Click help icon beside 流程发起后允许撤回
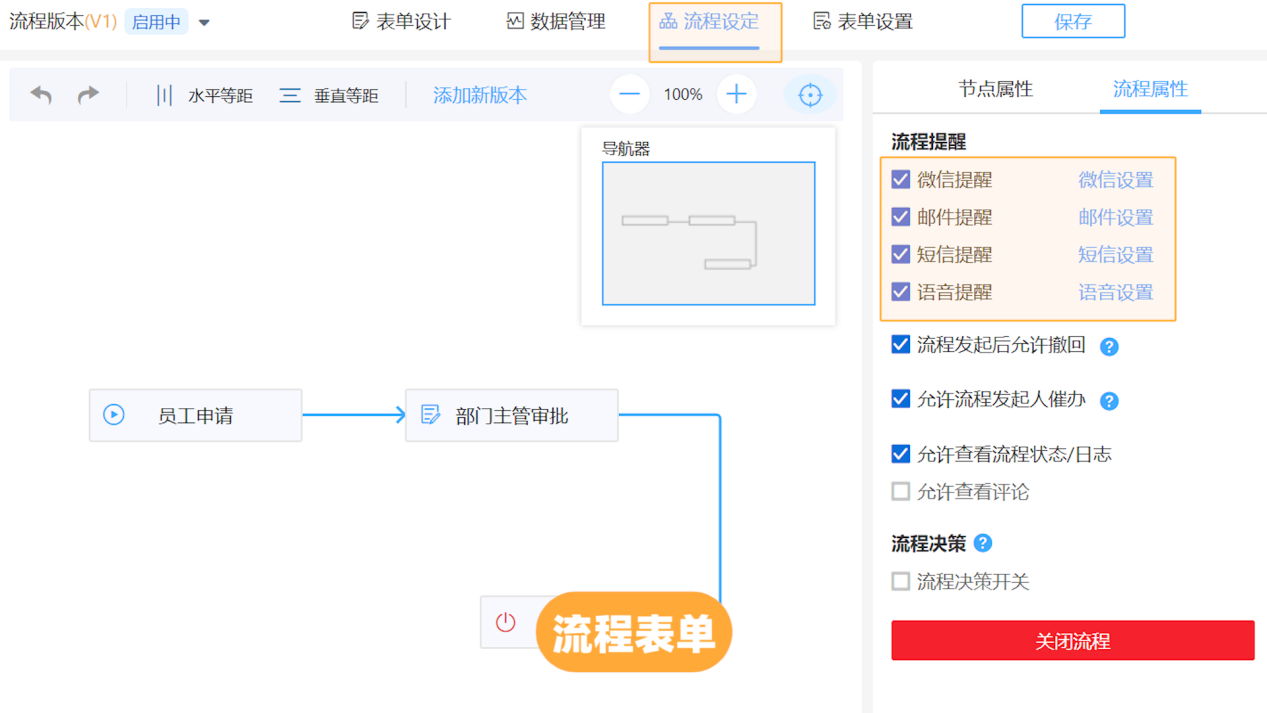Viewport: 1267px width, 713px height. coord(1109,347)
